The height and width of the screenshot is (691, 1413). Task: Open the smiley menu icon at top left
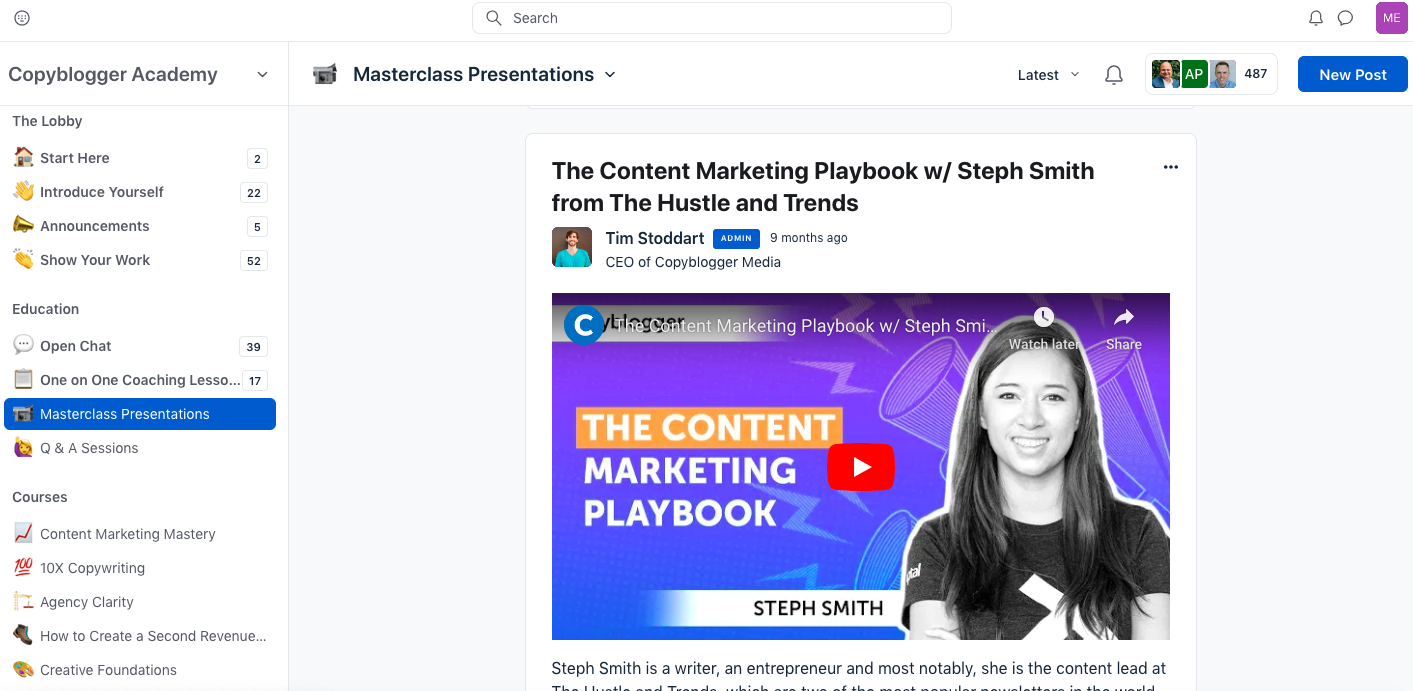tap(22, 18)
